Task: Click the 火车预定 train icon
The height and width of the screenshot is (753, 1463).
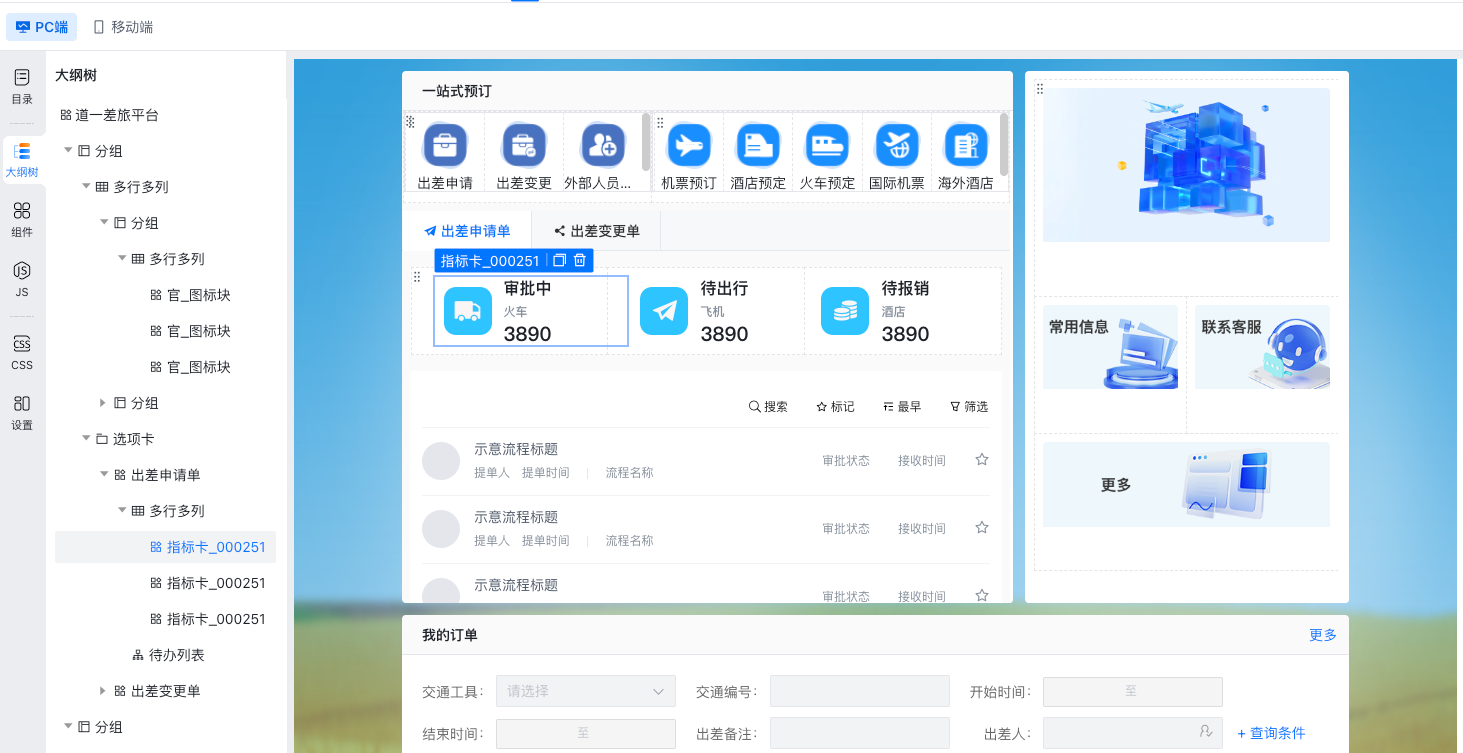Action: point(827,146)
